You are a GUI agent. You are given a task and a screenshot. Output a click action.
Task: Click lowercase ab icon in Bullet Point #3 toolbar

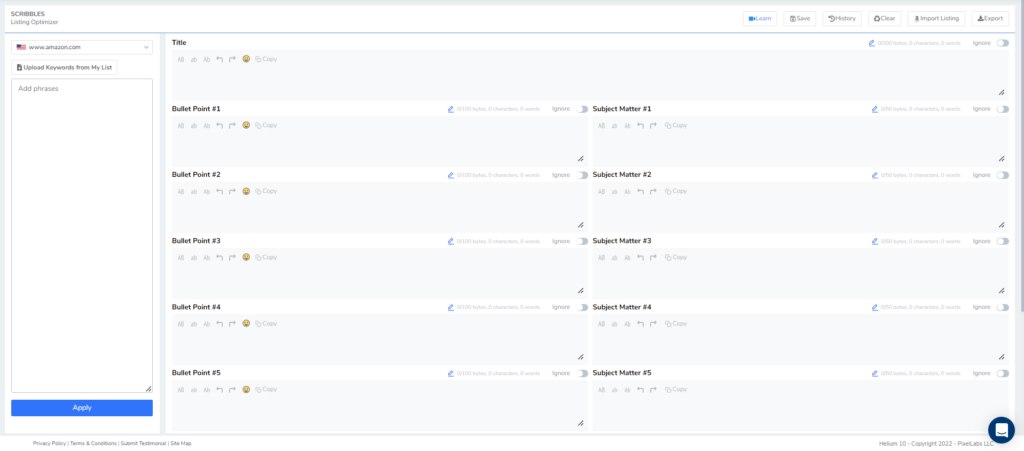[x=194, y=257]
